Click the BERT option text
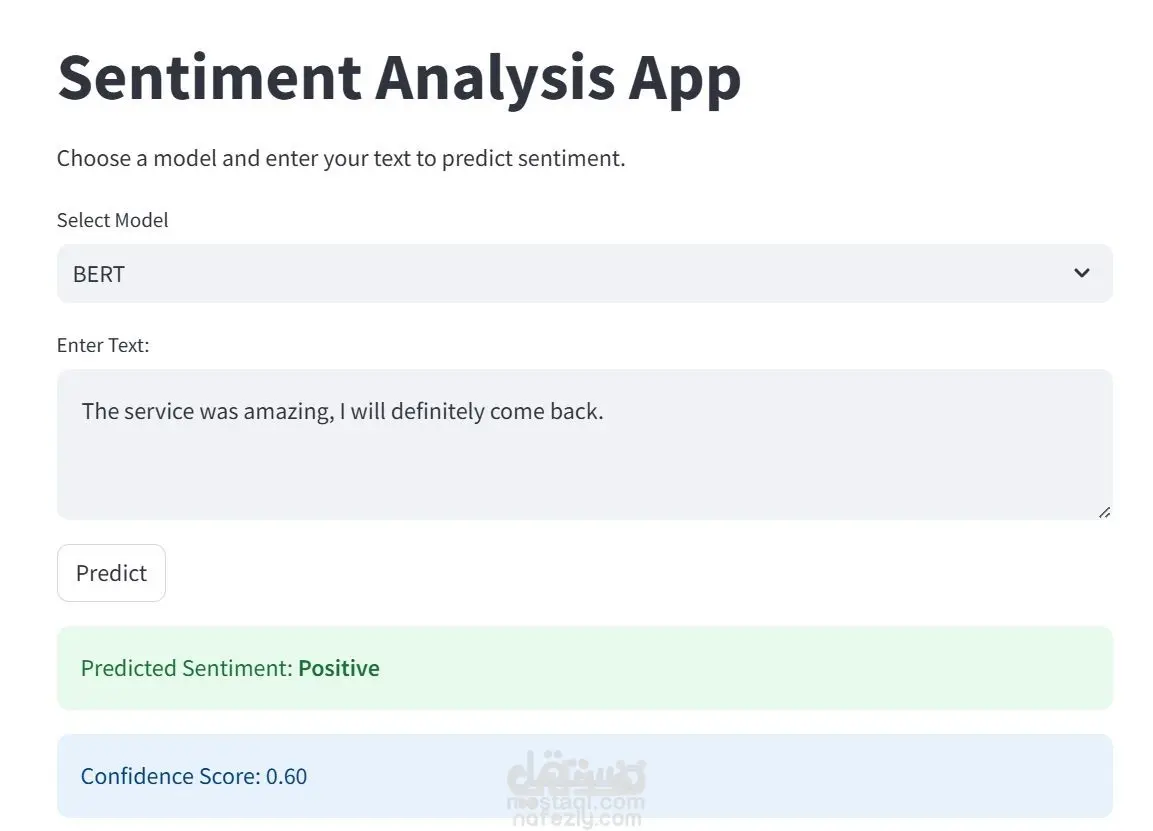The image size is (1153, 831). coord(99,274)
